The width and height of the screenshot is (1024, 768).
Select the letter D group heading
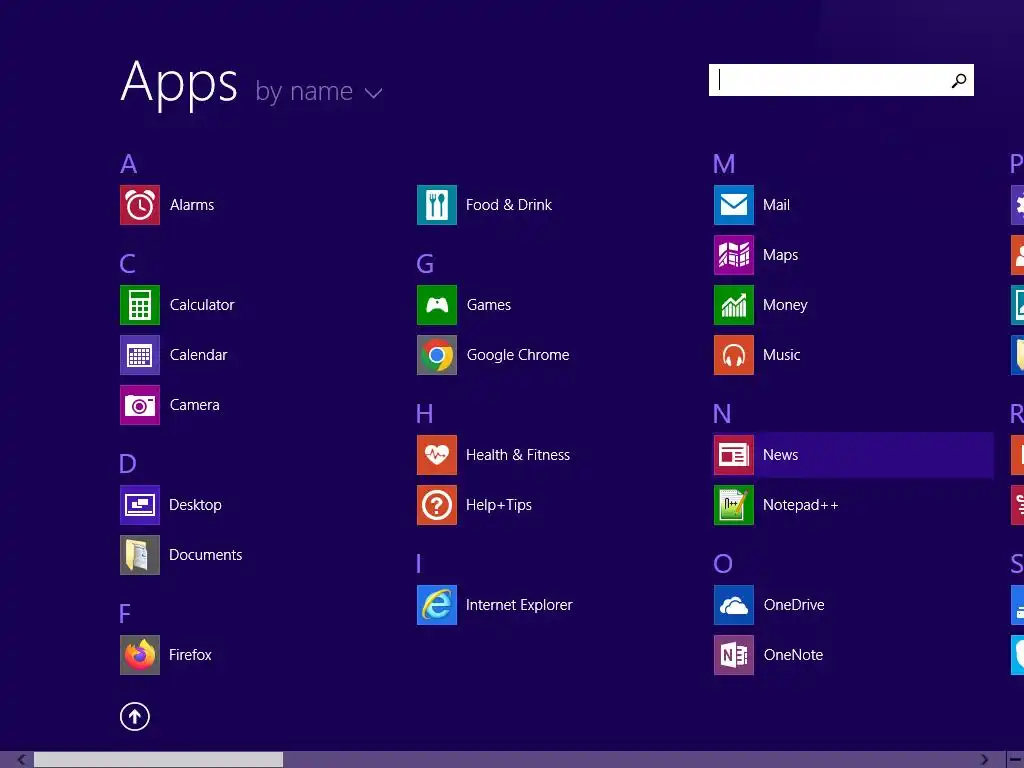tap(128, 464)
